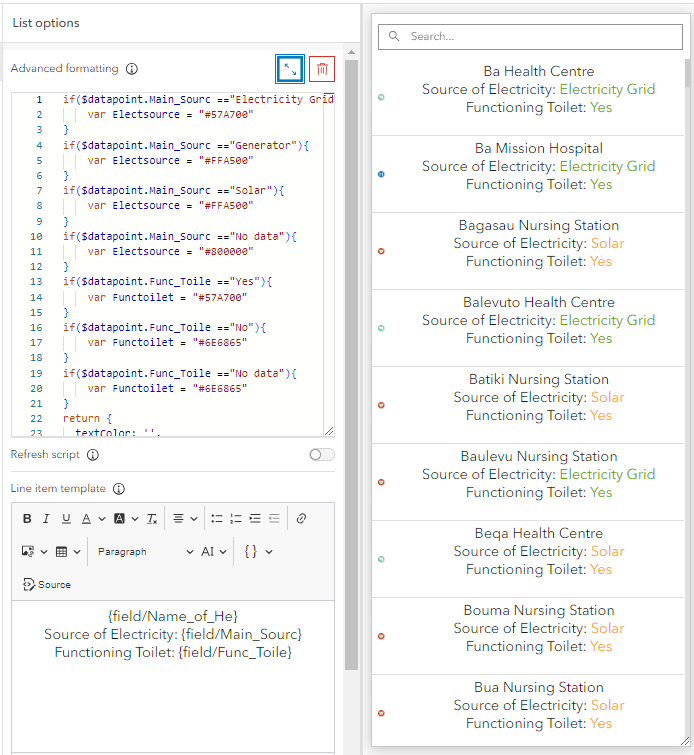Show info for Advanced formatting
The image size is (694, 755).
(132, 69)
